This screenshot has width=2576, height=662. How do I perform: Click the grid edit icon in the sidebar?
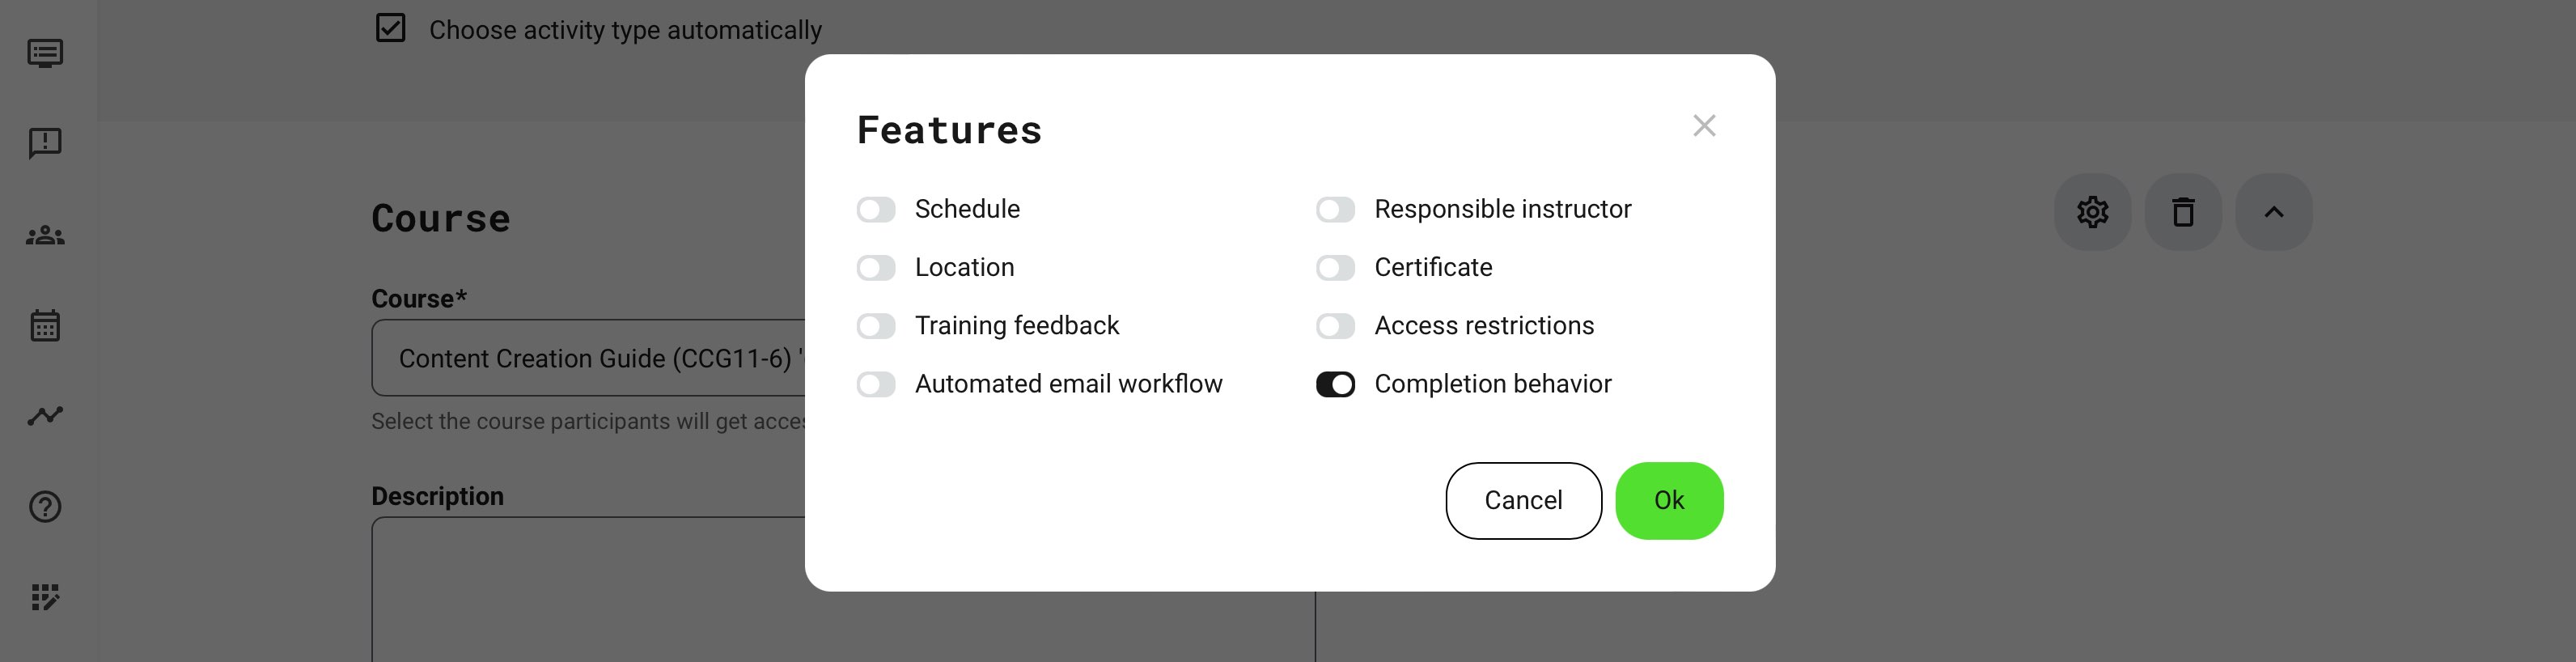click(45, 597)
